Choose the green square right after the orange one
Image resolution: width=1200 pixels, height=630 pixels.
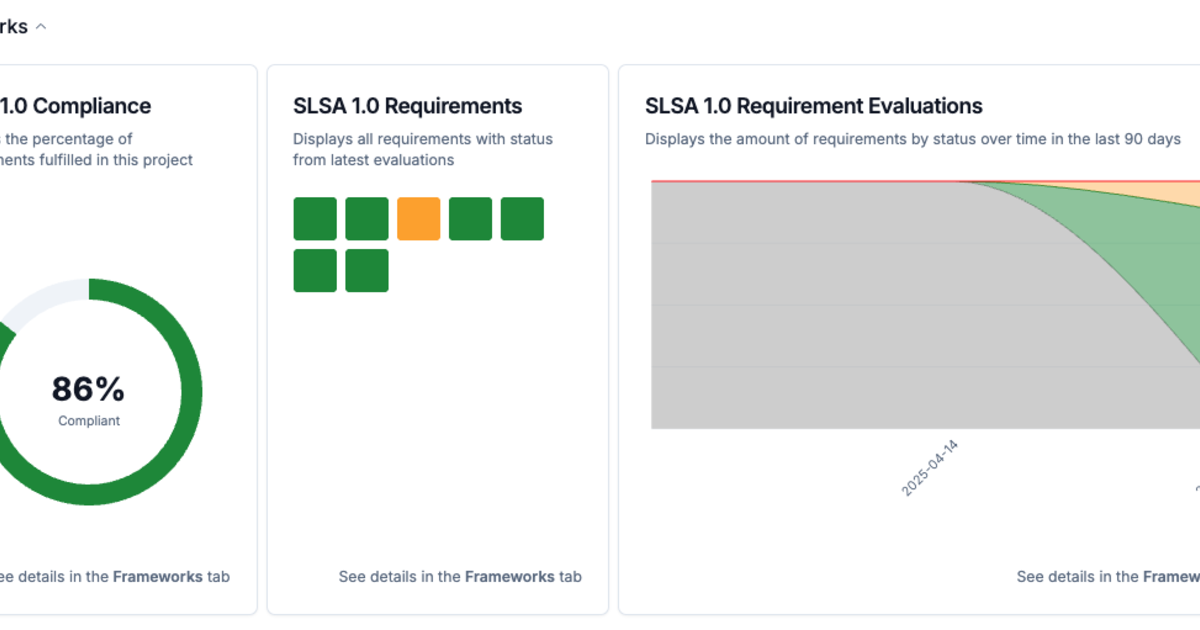[x=471, y=219]
